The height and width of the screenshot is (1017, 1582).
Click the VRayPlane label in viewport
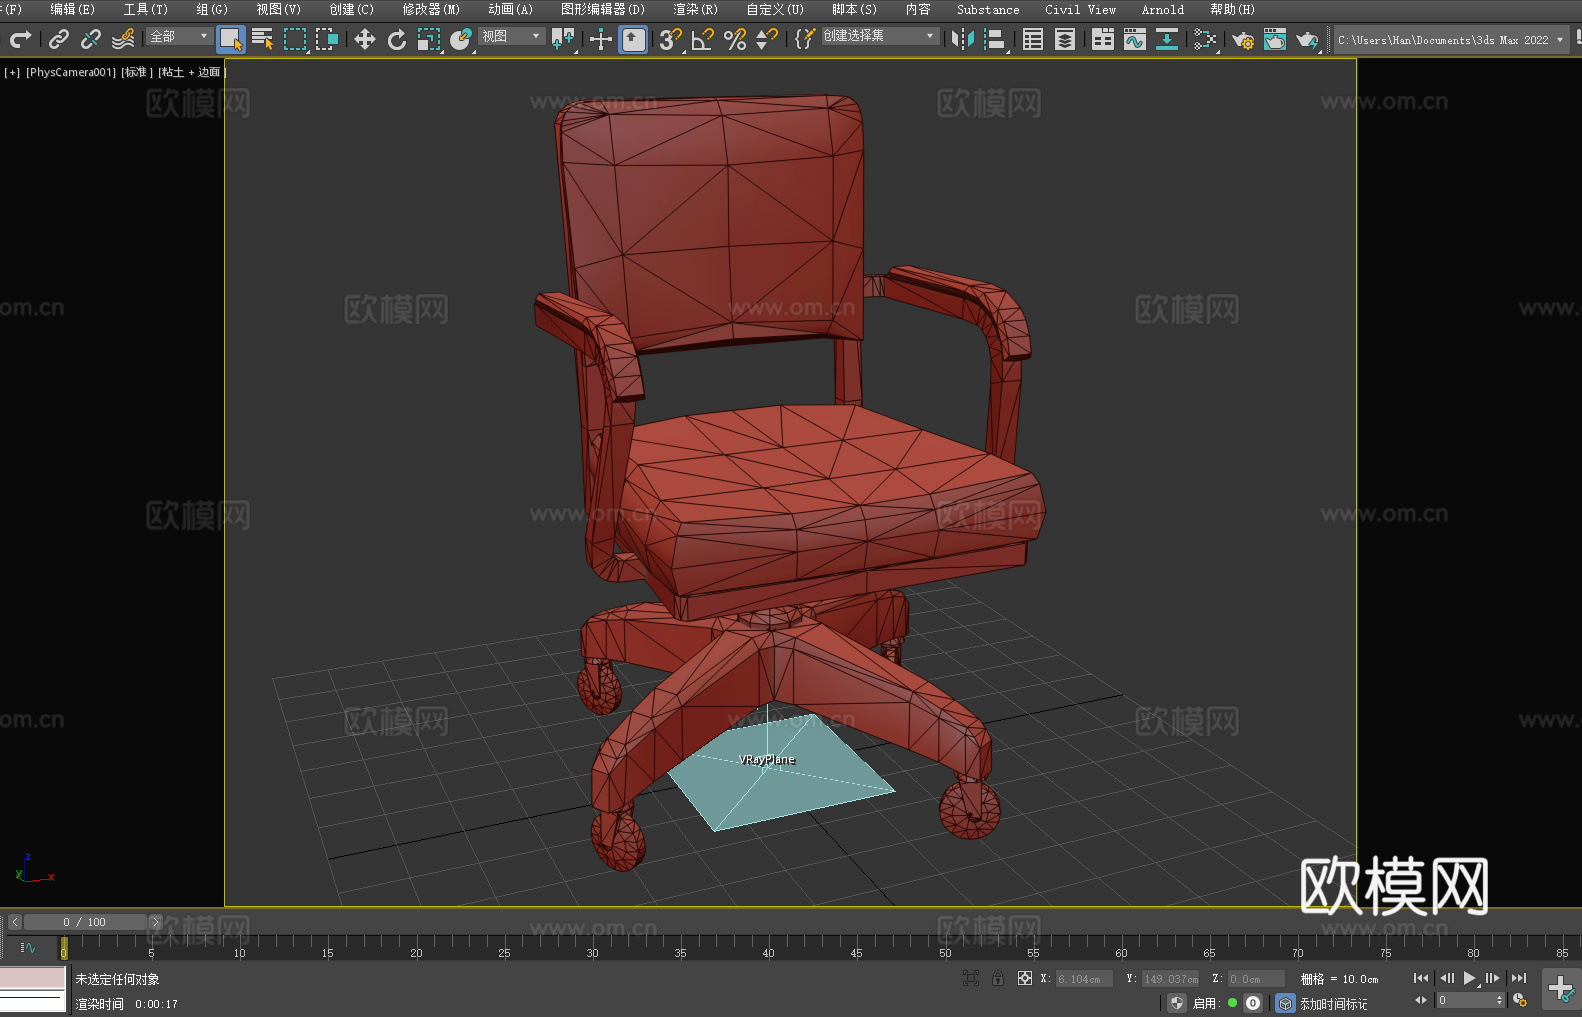[767, 759]
